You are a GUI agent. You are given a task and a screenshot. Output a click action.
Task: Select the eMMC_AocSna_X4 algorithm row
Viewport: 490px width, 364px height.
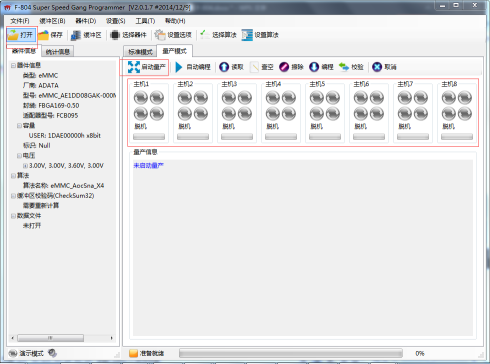(x=63, y=186)
